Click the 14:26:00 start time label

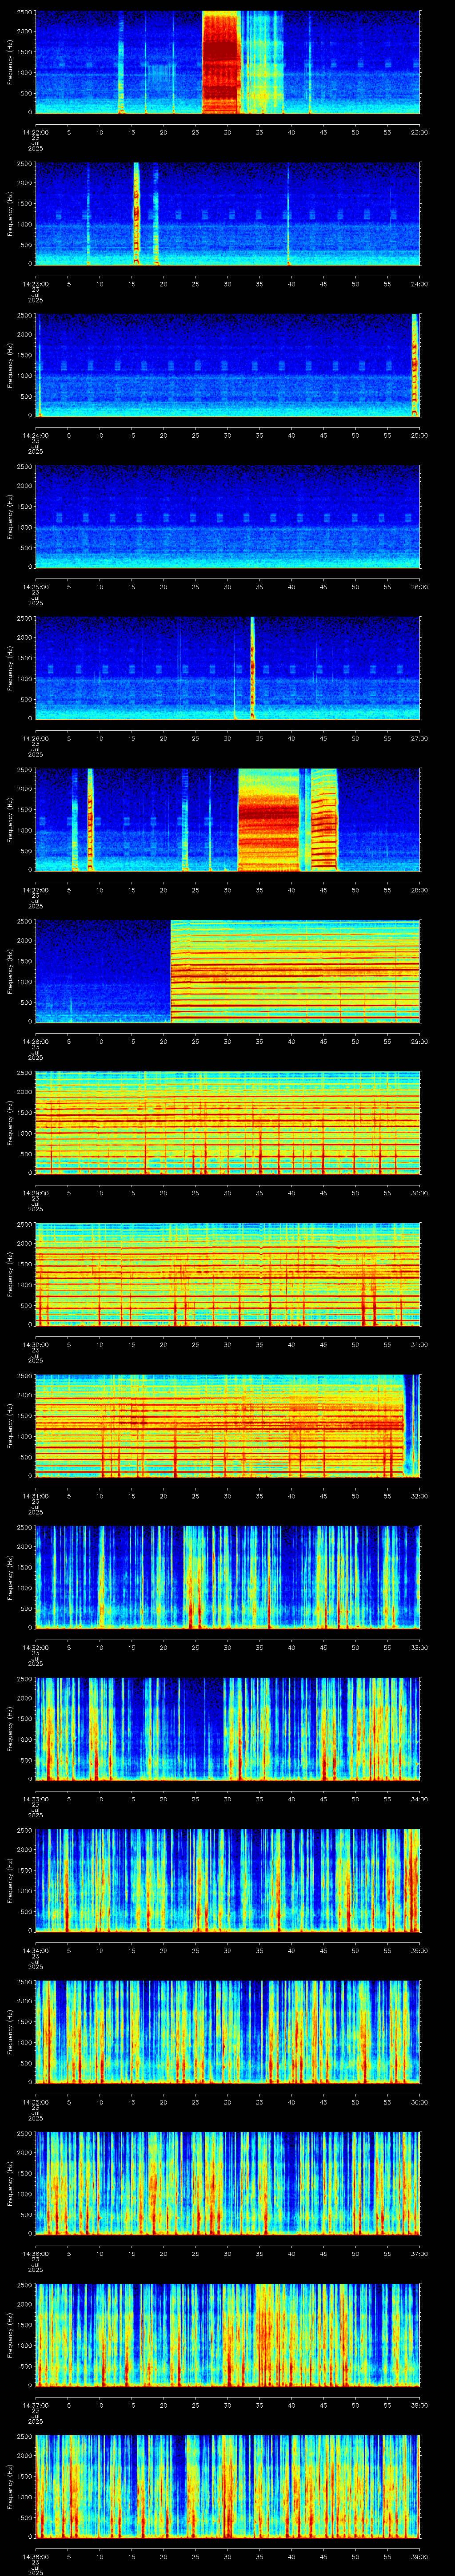[x=35, y=738]
